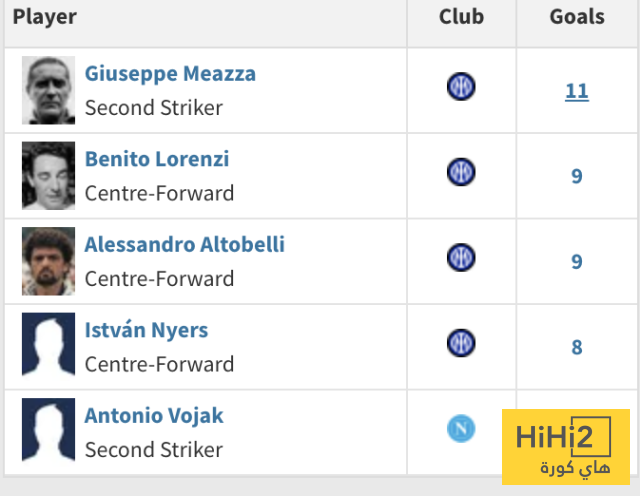
Task: Click Inter club icon in Giuseppe Meazza row
Action: coord(461,87)
